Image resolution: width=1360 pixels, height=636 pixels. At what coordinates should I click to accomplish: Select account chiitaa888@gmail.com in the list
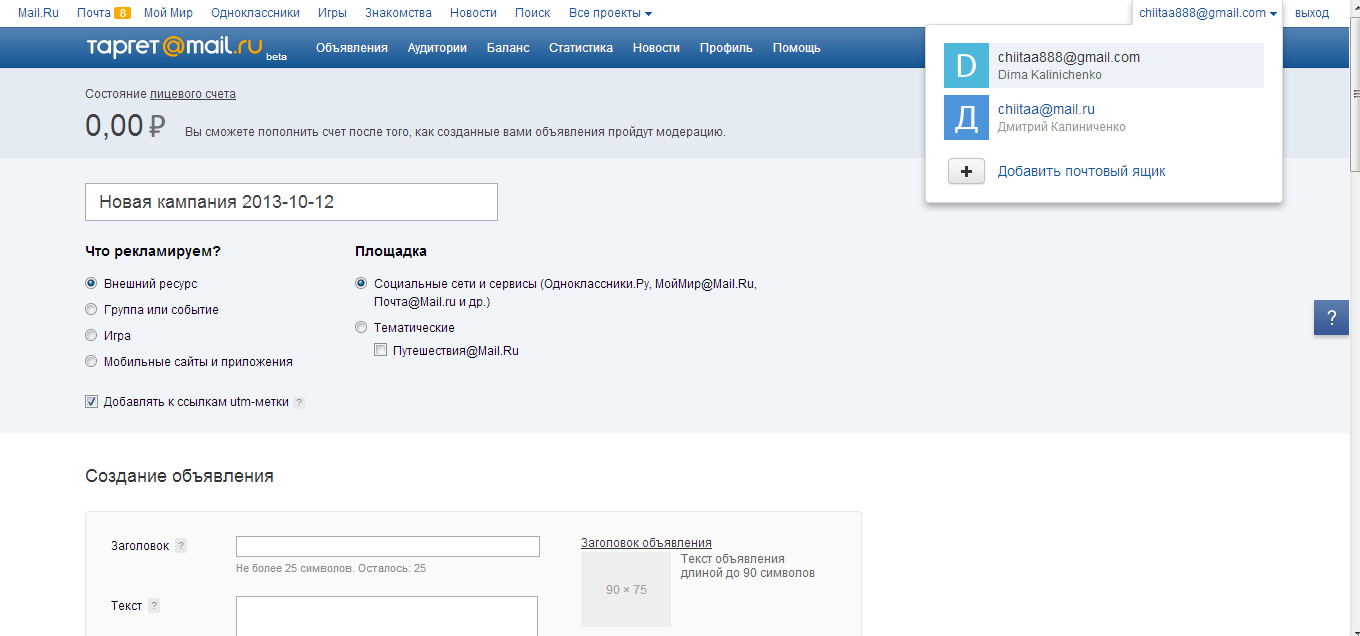pos(1104,66)
